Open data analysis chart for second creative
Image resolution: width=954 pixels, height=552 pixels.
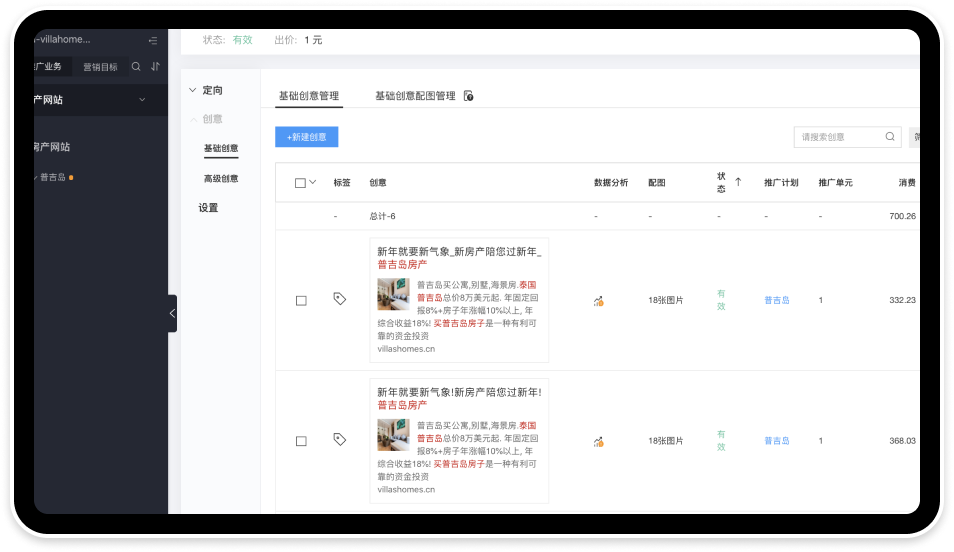pyautogui.click(x=599, y=441)
